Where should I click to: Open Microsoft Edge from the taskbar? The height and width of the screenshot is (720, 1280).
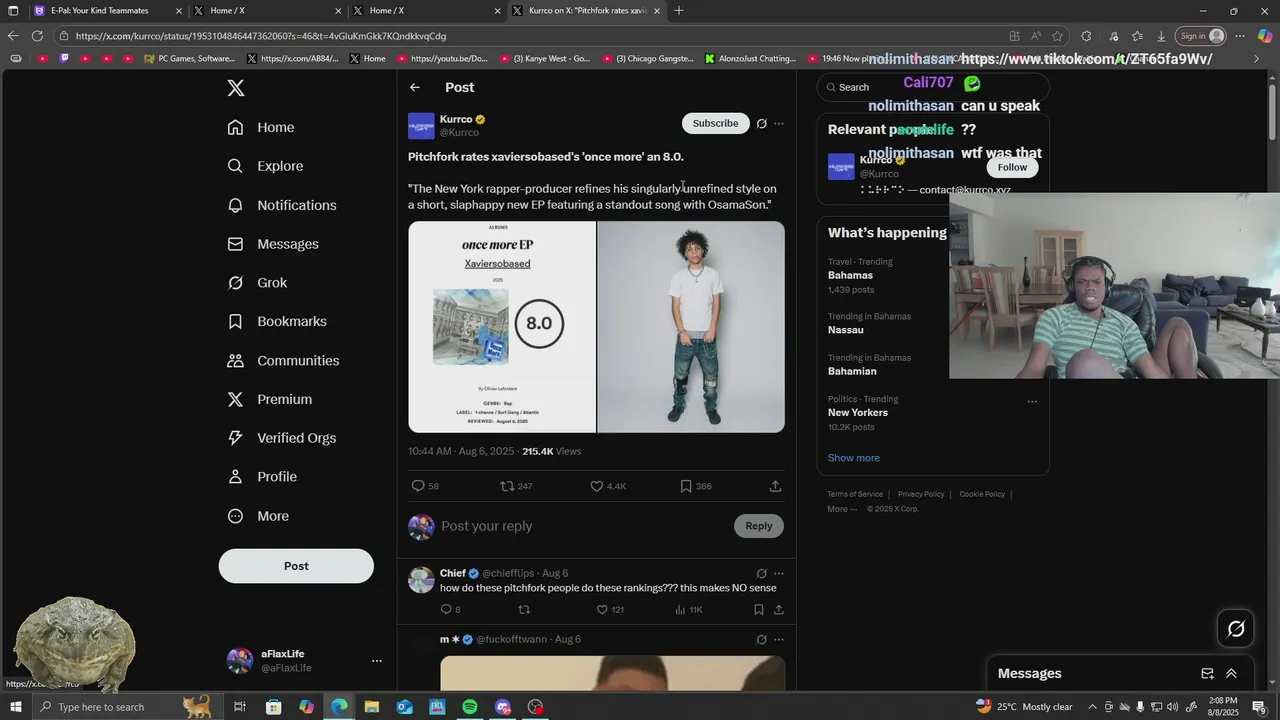coord(339,707)
